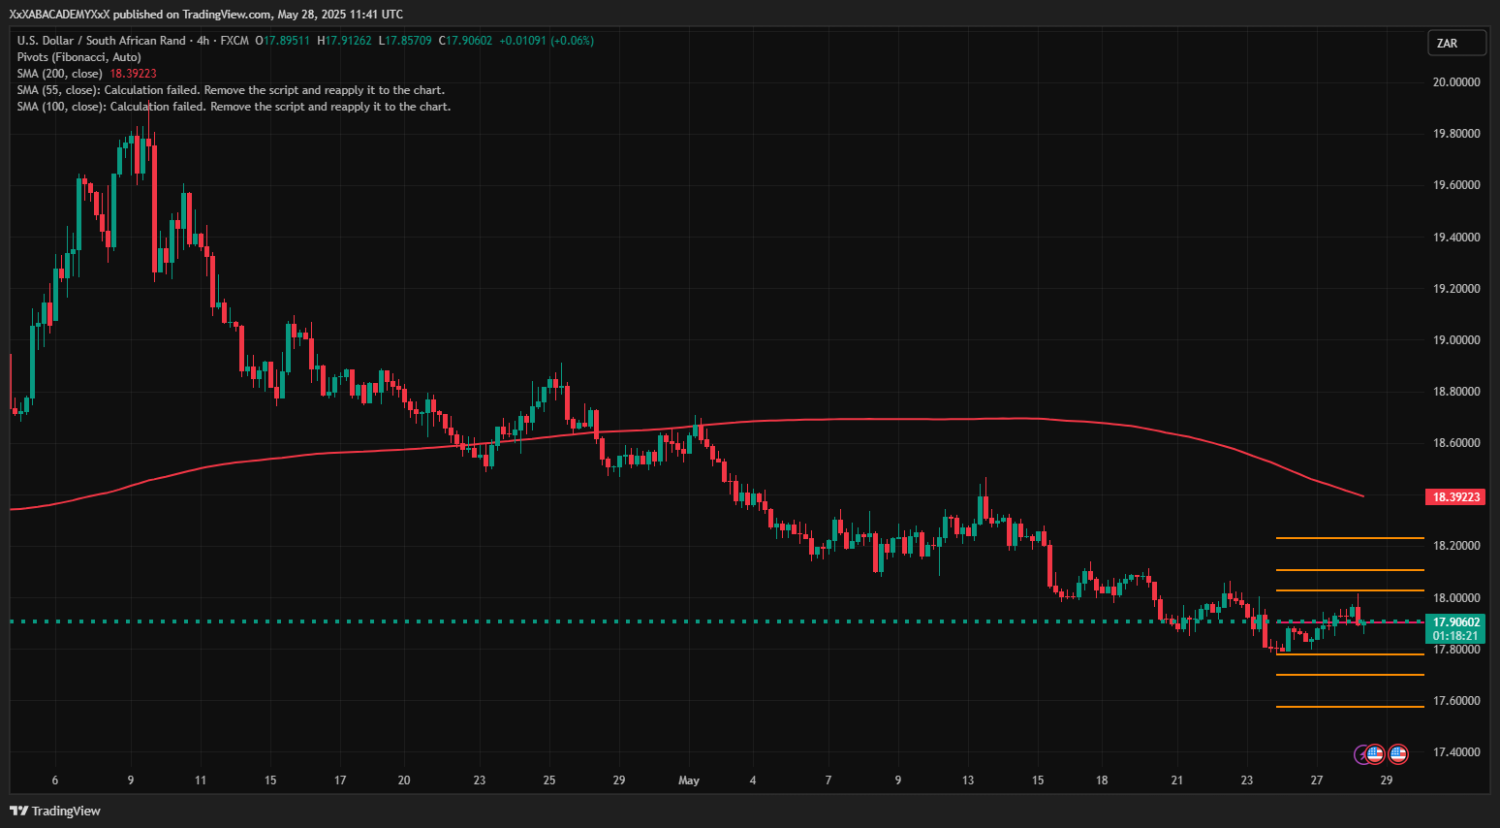
Task: Click the 01:18:21 candle countdown timer
Action: pyautogui.click(x=1456, y=636)
